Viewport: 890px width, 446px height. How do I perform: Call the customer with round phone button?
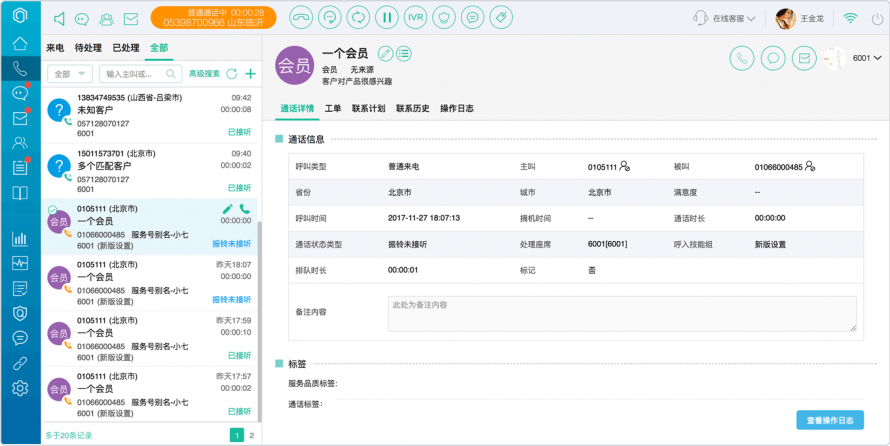pos(742,58)
